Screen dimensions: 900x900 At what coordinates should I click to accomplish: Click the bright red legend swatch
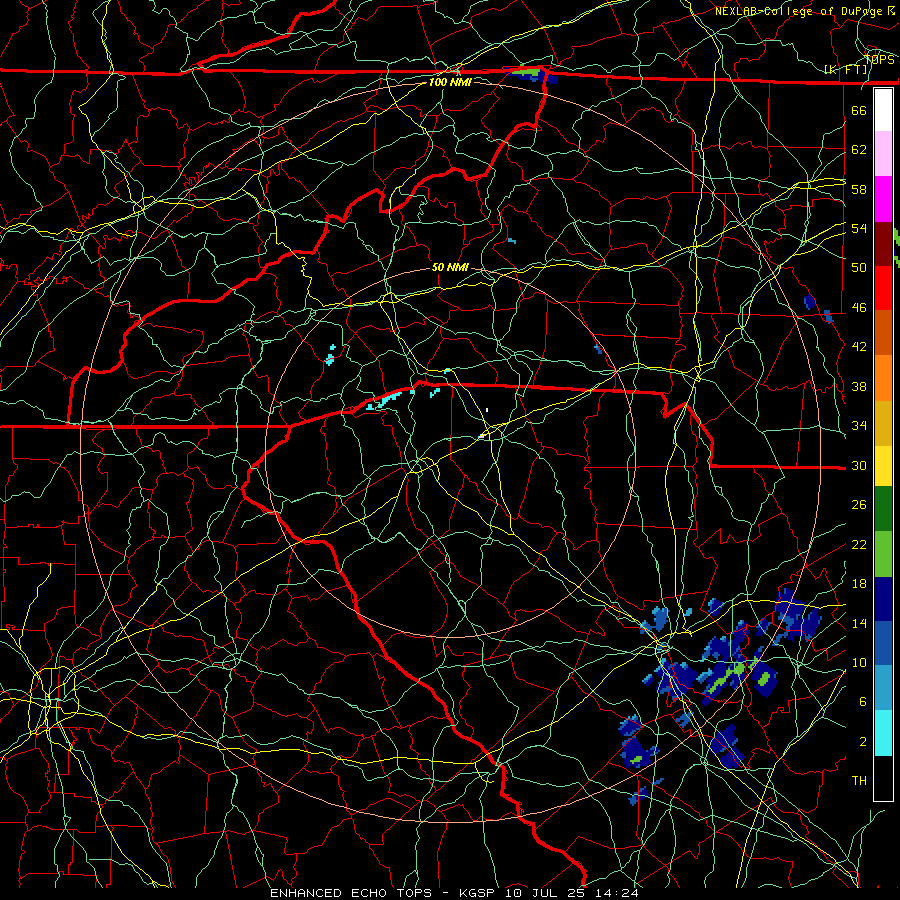click(x=883, y=288)
